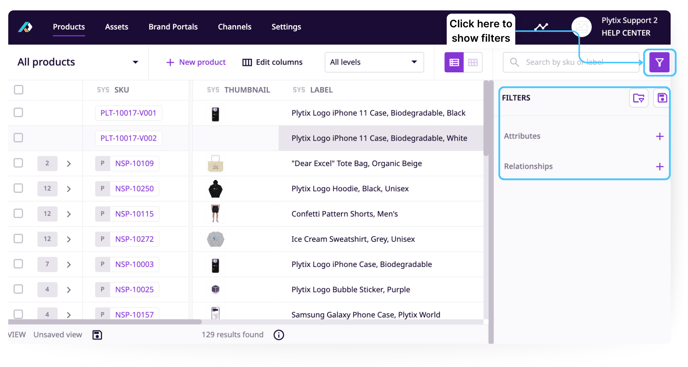Screen dimensions: 688x367
Task: Open the Settings tab
Action: (286, 27)
